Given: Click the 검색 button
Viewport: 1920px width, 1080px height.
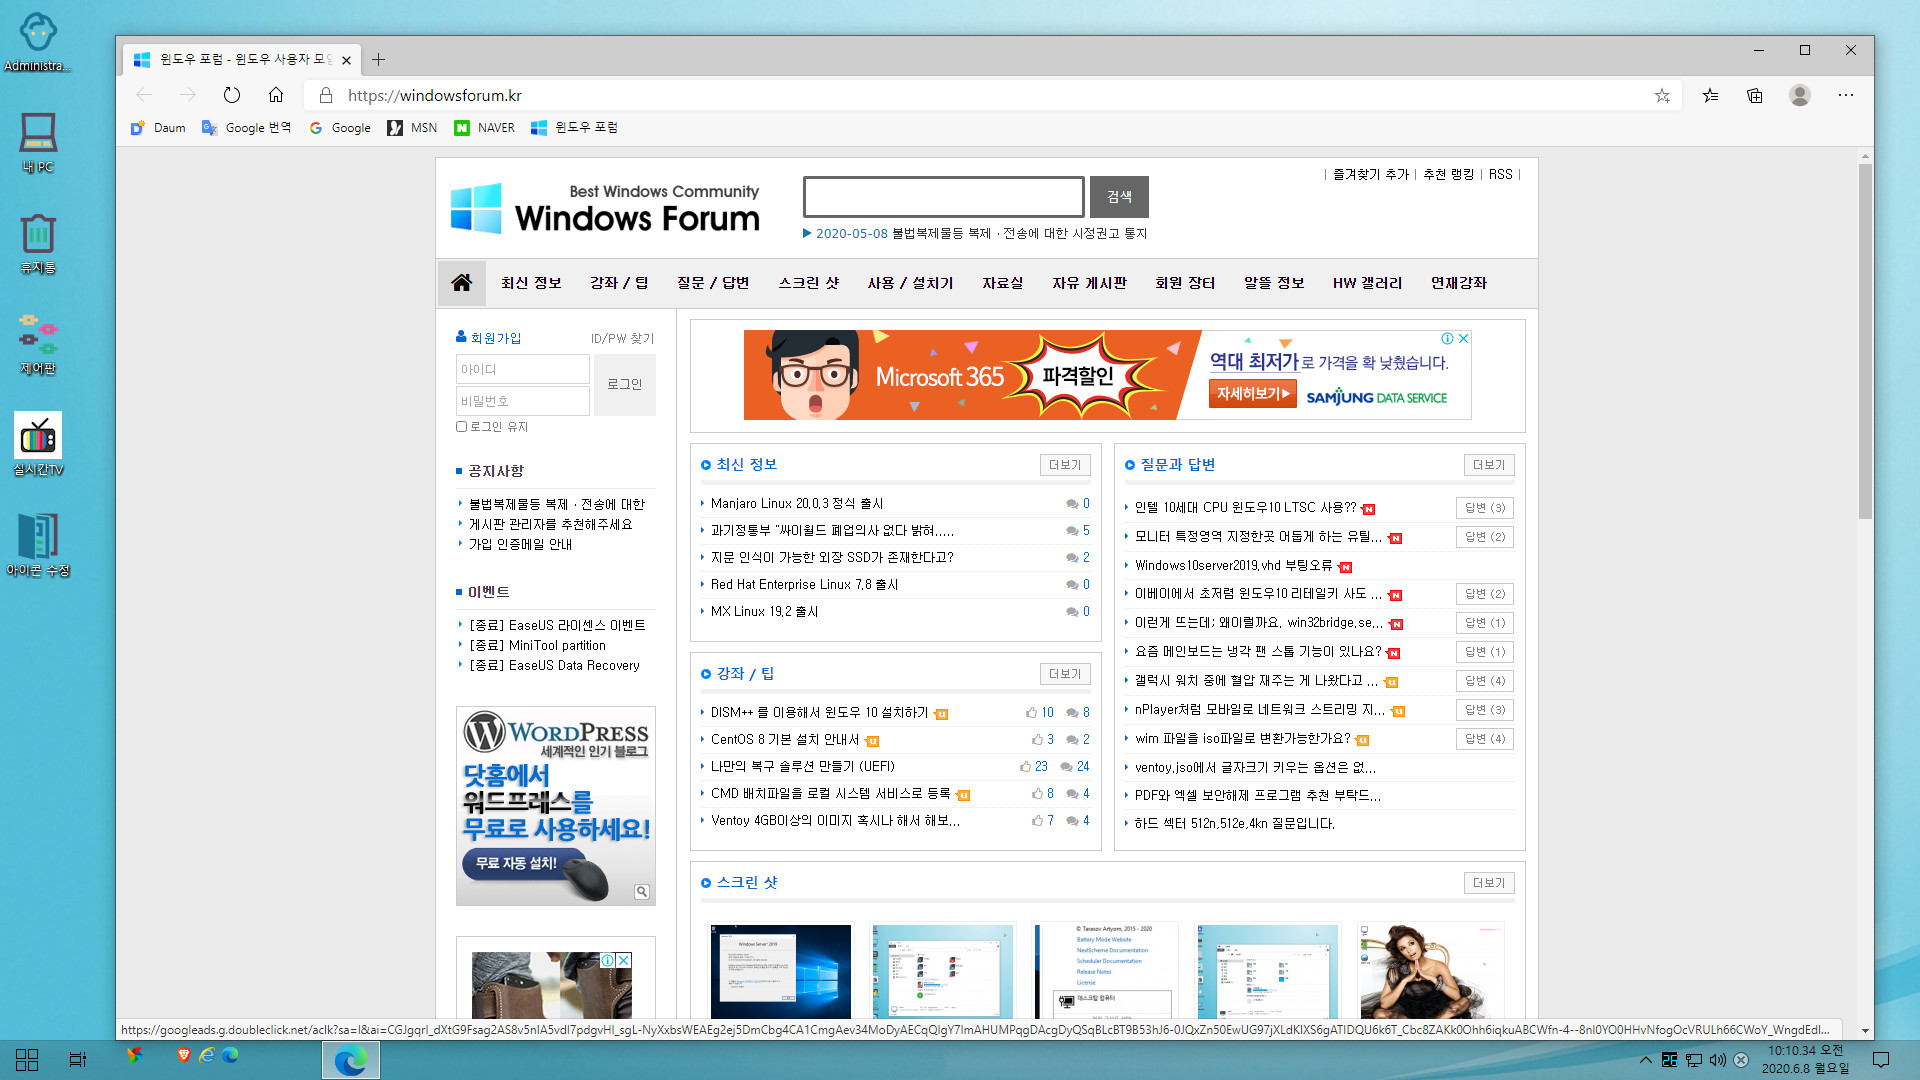Looking at the screenshot, I should tap(1120, 196).
